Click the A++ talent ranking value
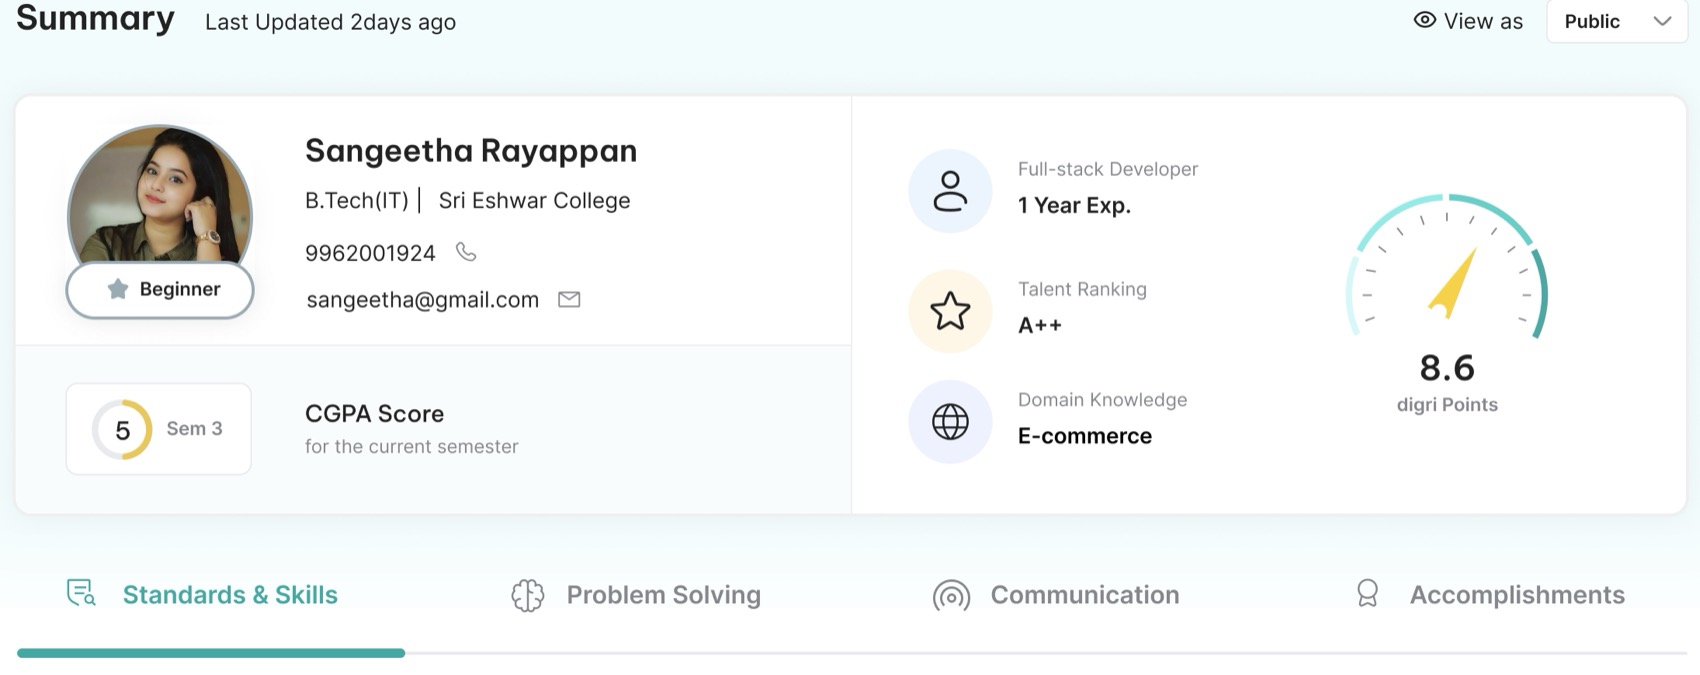 [x=1040, y=325]
